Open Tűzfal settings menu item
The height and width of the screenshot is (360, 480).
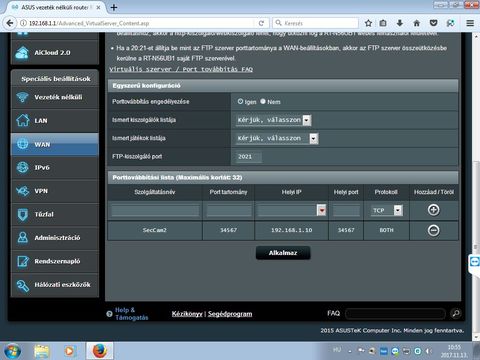pos(55,214)
